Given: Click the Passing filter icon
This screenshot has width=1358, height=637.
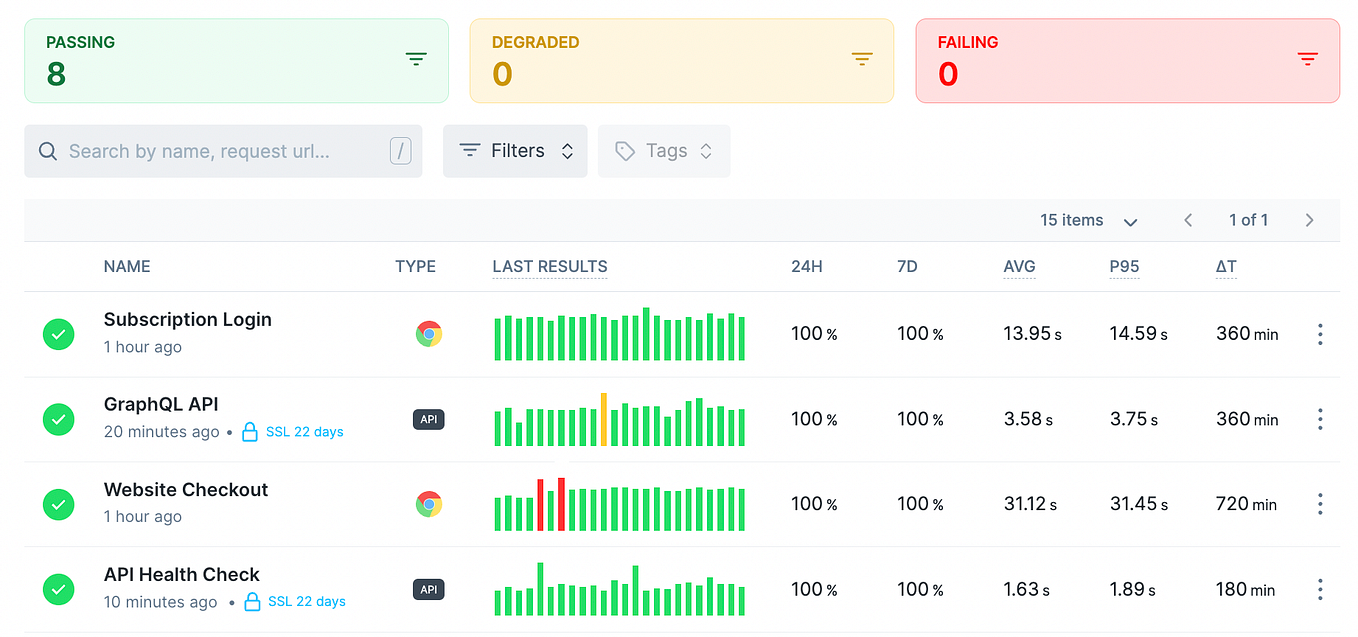Looking at the screenshot, I should [x=416, y=60].
